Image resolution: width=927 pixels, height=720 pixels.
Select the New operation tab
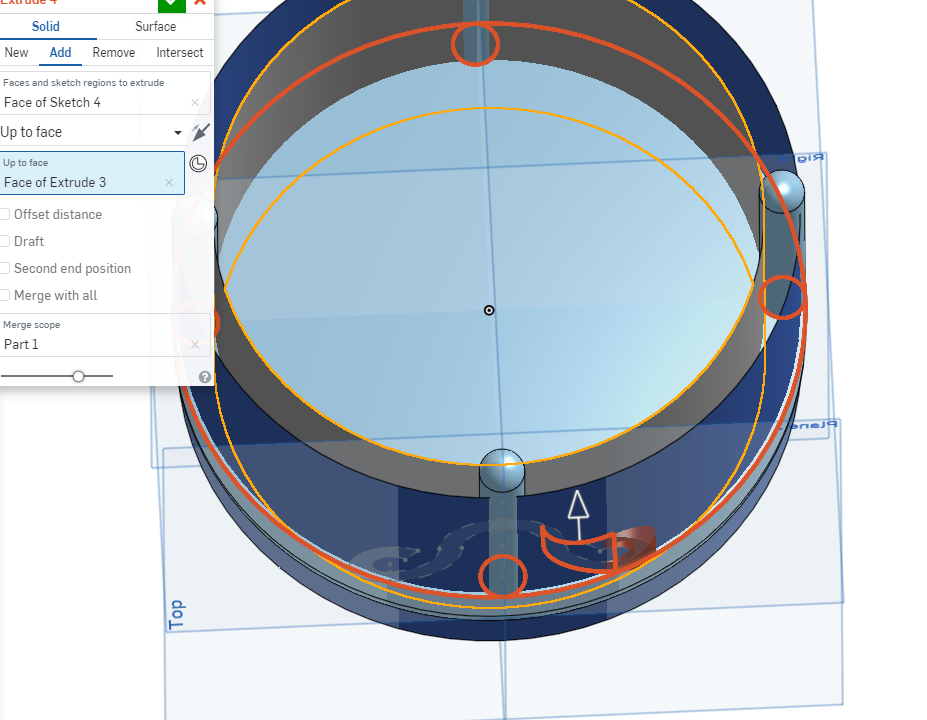[x=17, y=53]
